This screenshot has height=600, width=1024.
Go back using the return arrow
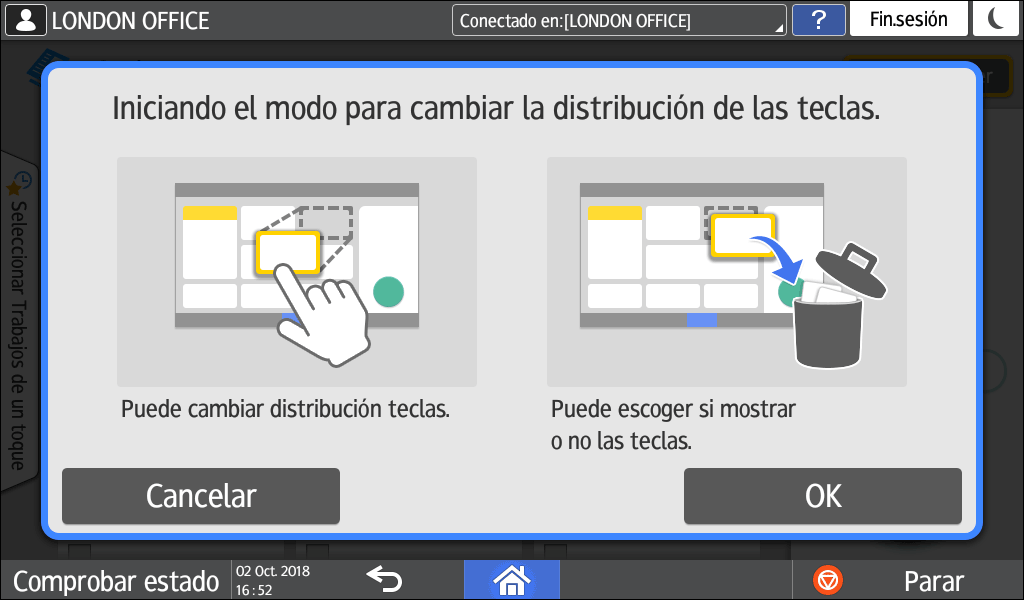[383, 579]
